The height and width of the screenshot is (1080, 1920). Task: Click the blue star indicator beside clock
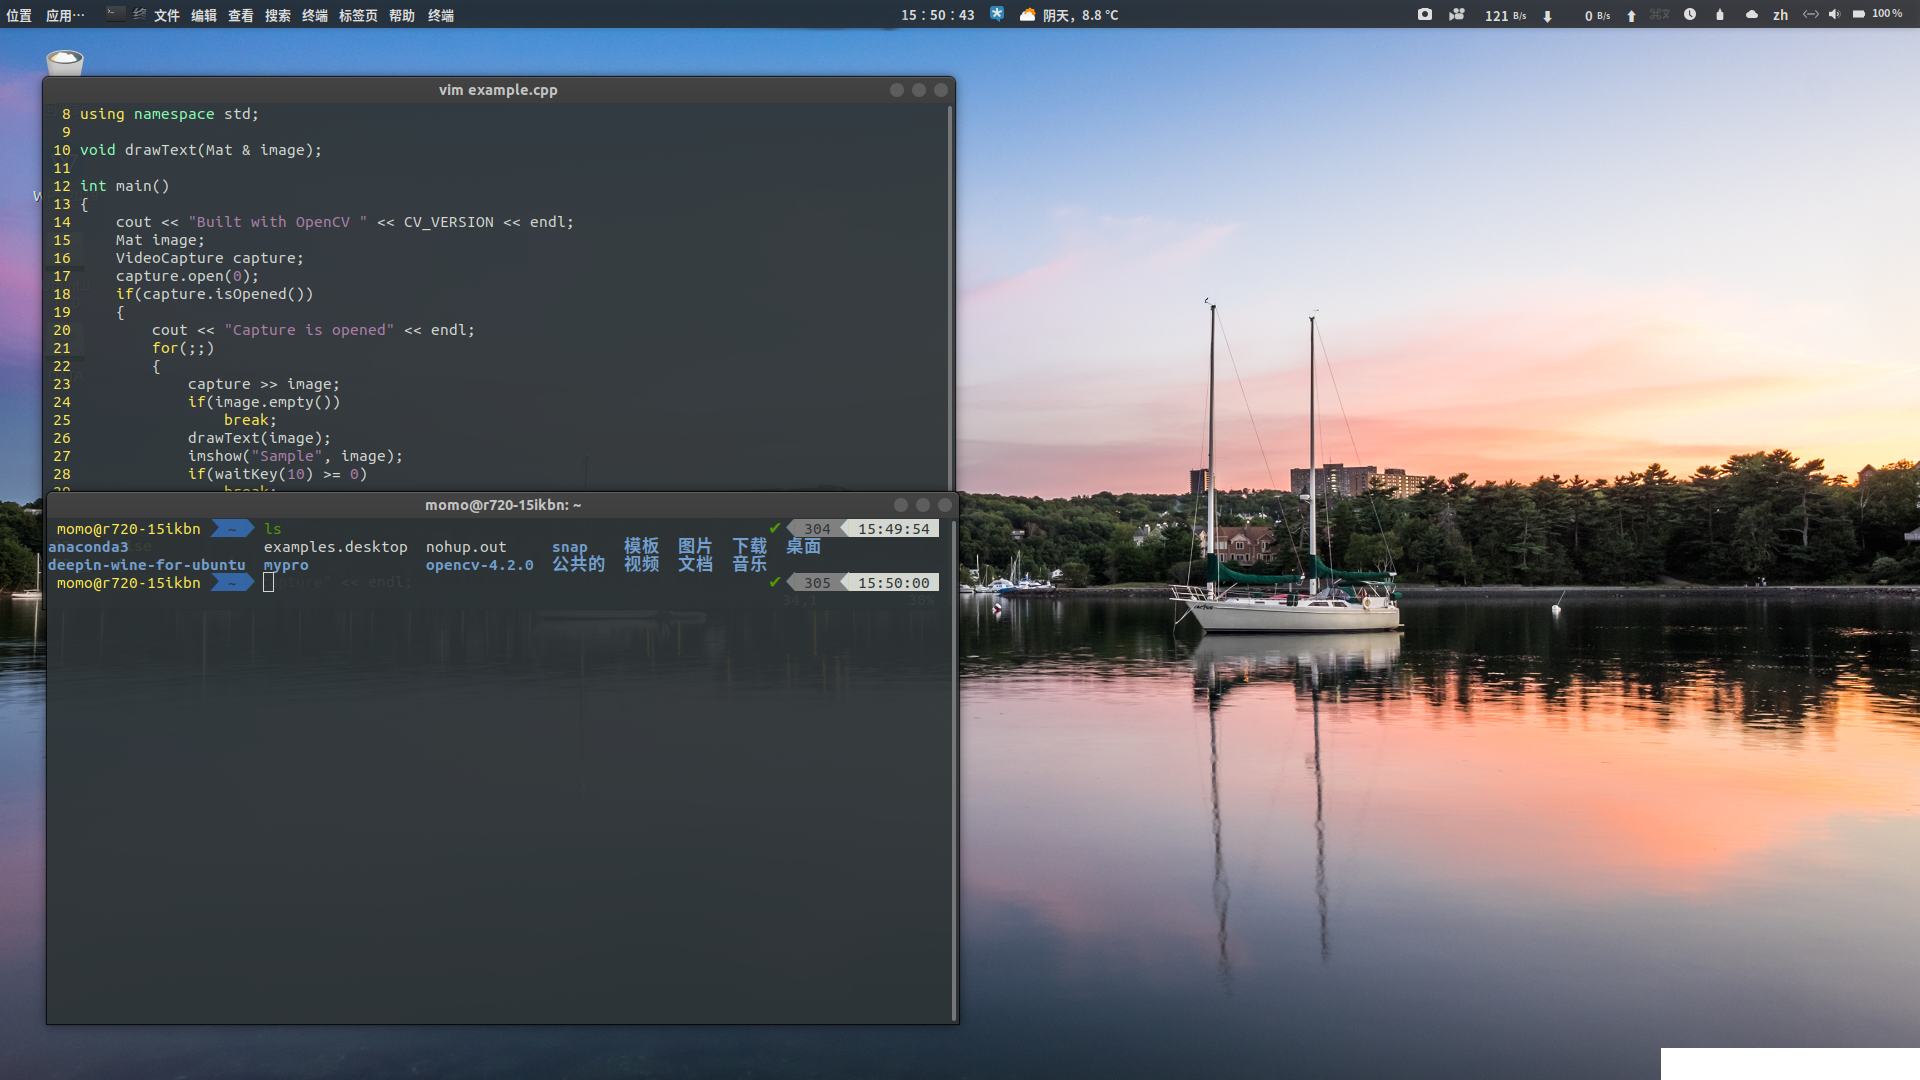click(997, 14)
